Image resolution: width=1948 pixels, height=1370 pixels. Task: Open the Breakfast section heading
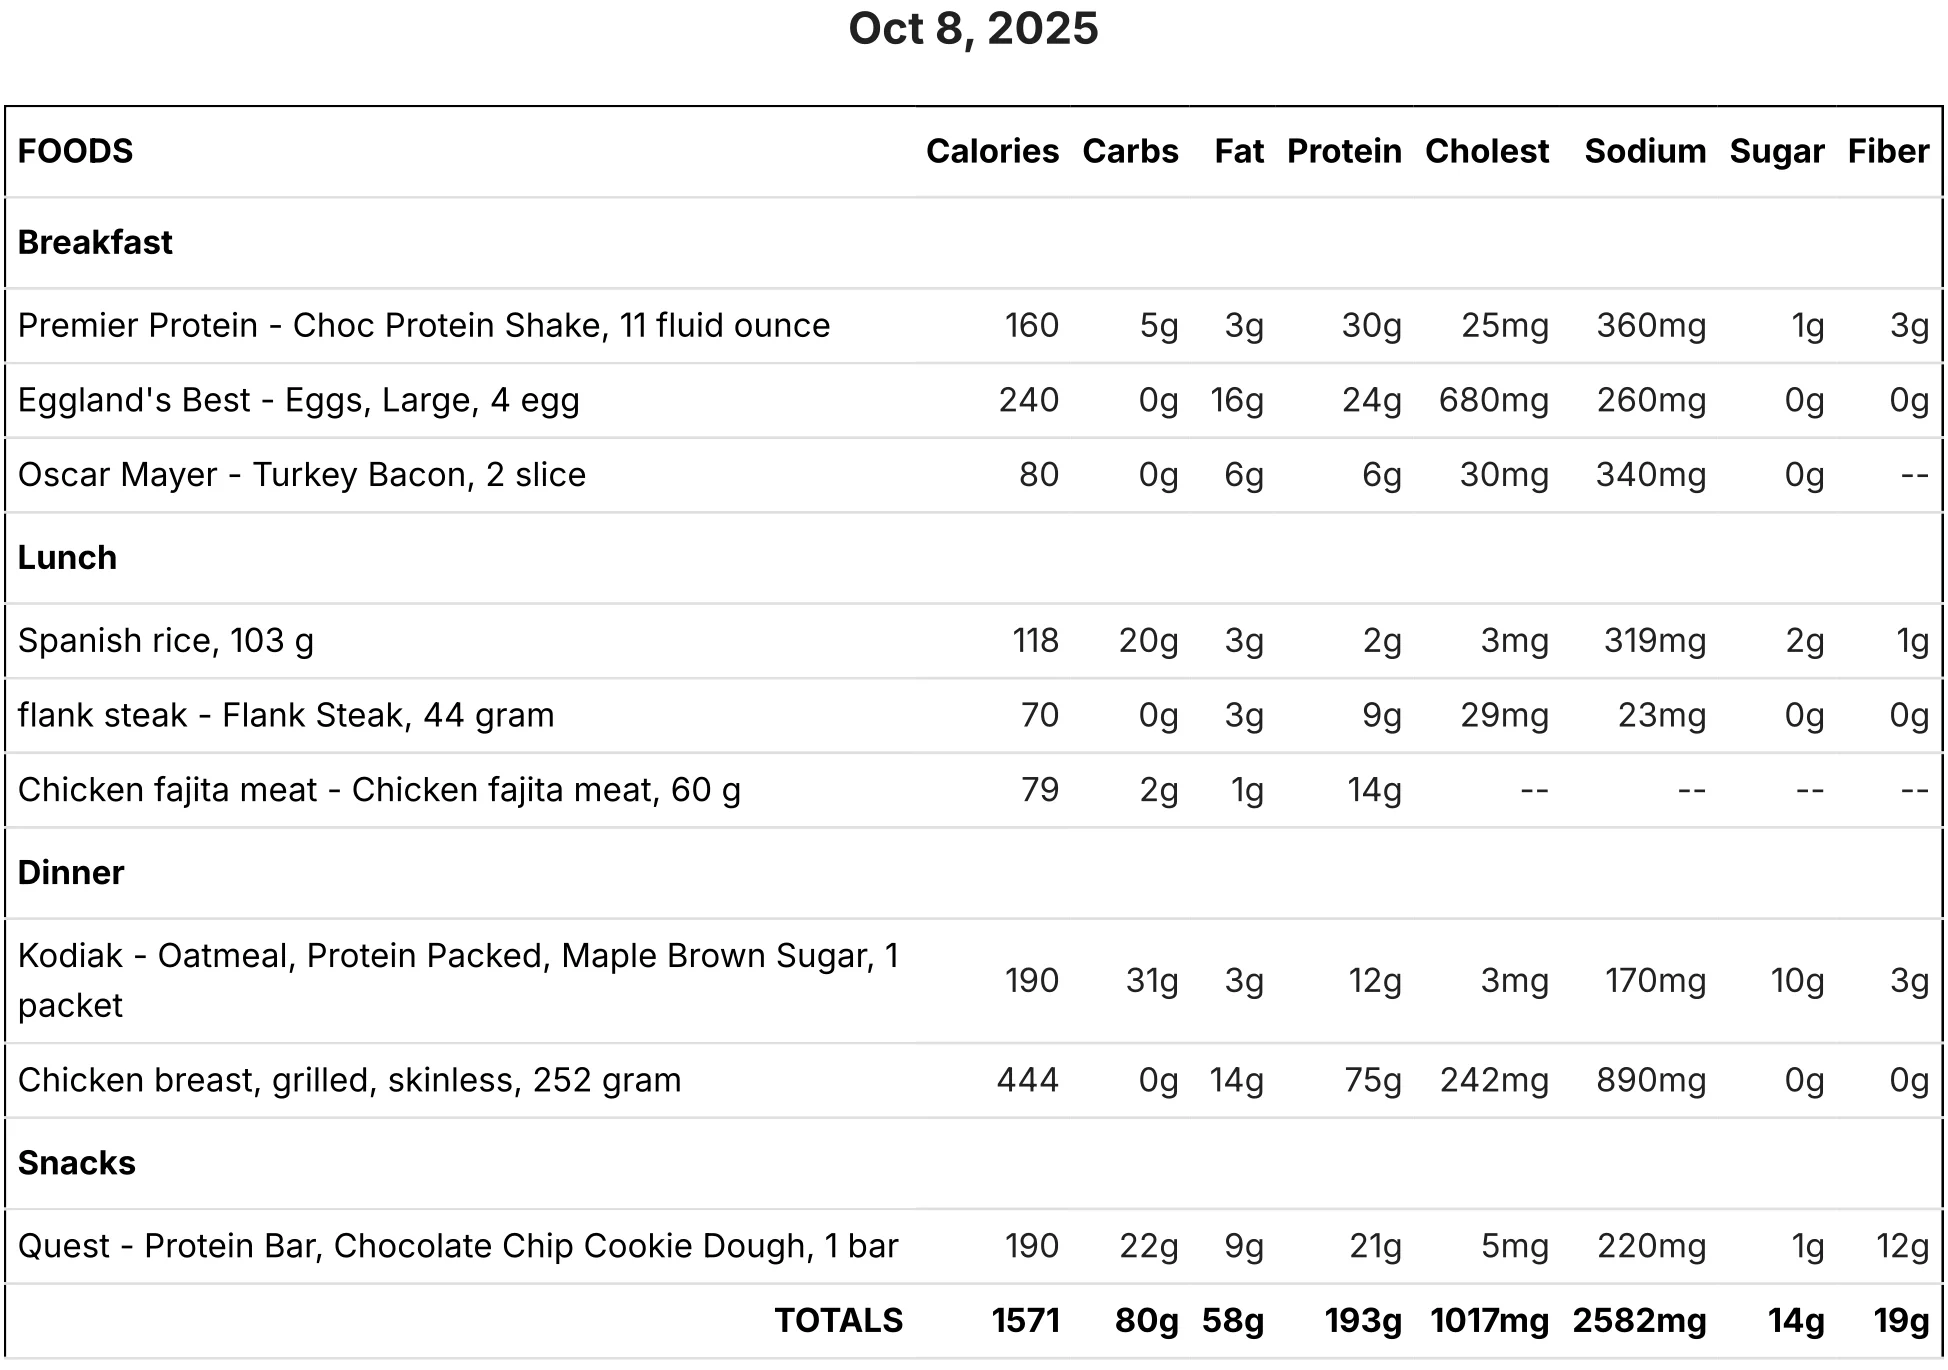95,242
